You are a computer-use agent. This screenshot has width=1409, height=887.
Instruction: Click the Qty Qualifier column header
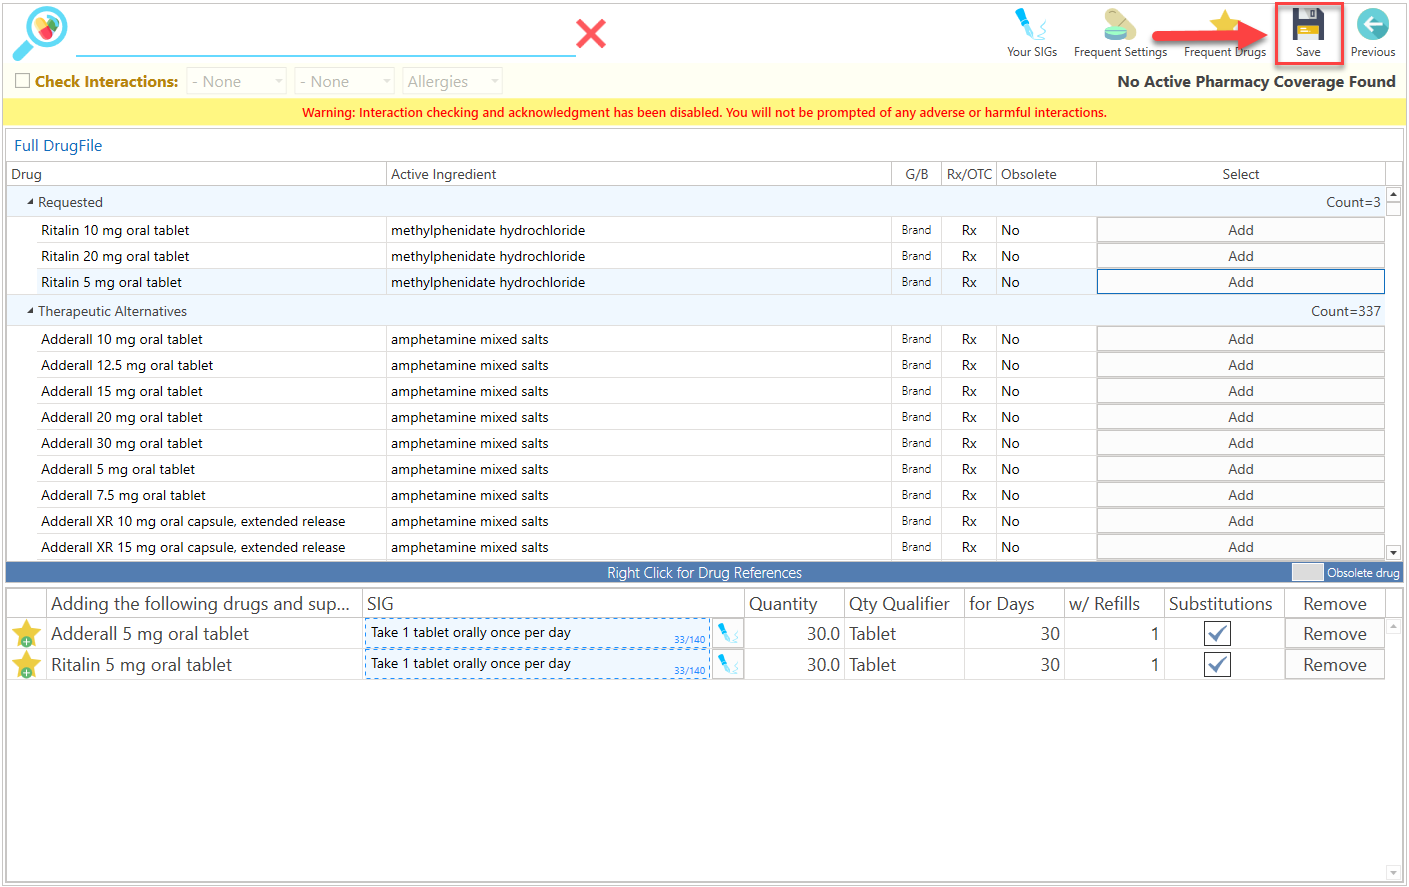point(905,604)
